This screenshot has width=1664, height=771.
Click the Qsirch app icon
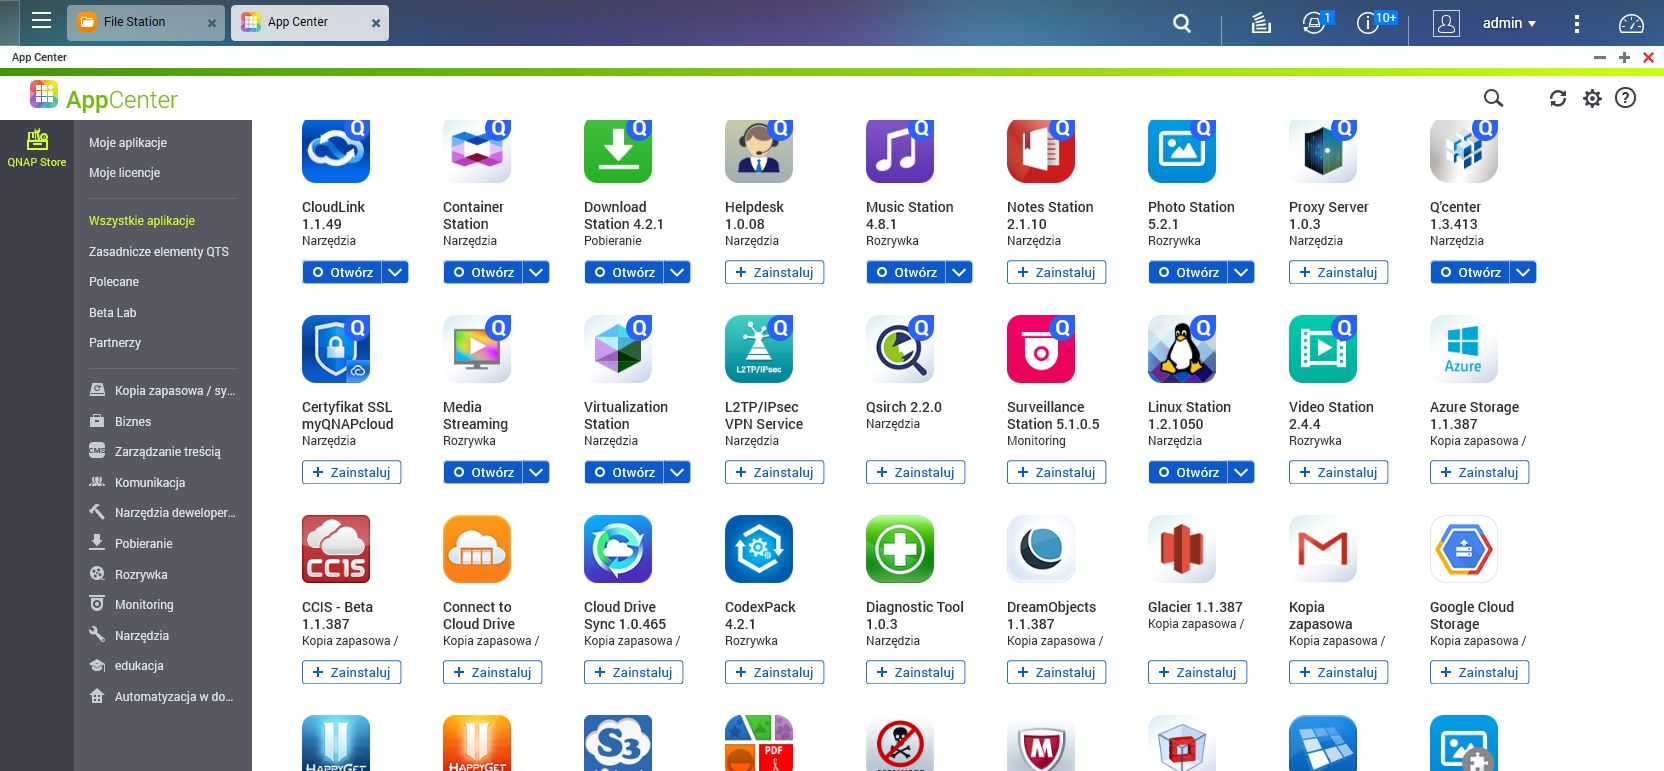(x=900, y=349)
